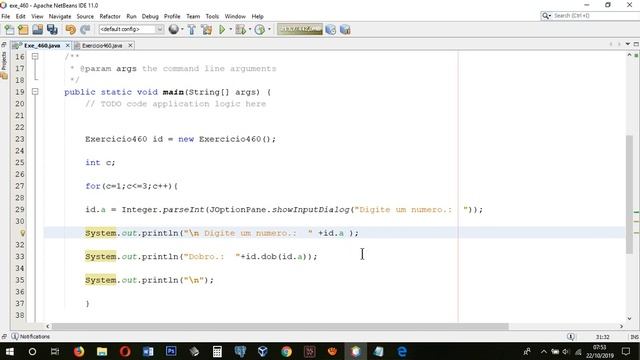
Task: Open the Refactor menu
Action: [x=110, y=16]
